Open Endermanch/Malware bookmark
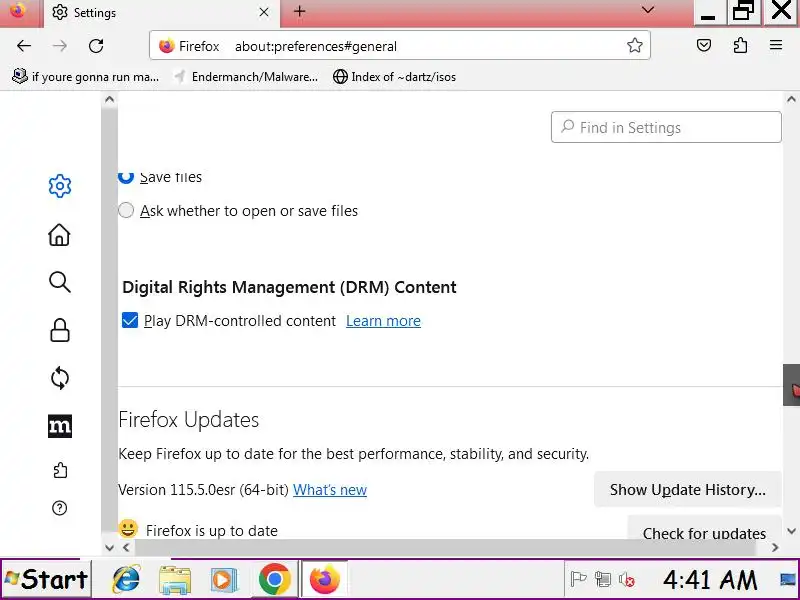The width and height of the screenshot is (800, 600). pos(245,77)
